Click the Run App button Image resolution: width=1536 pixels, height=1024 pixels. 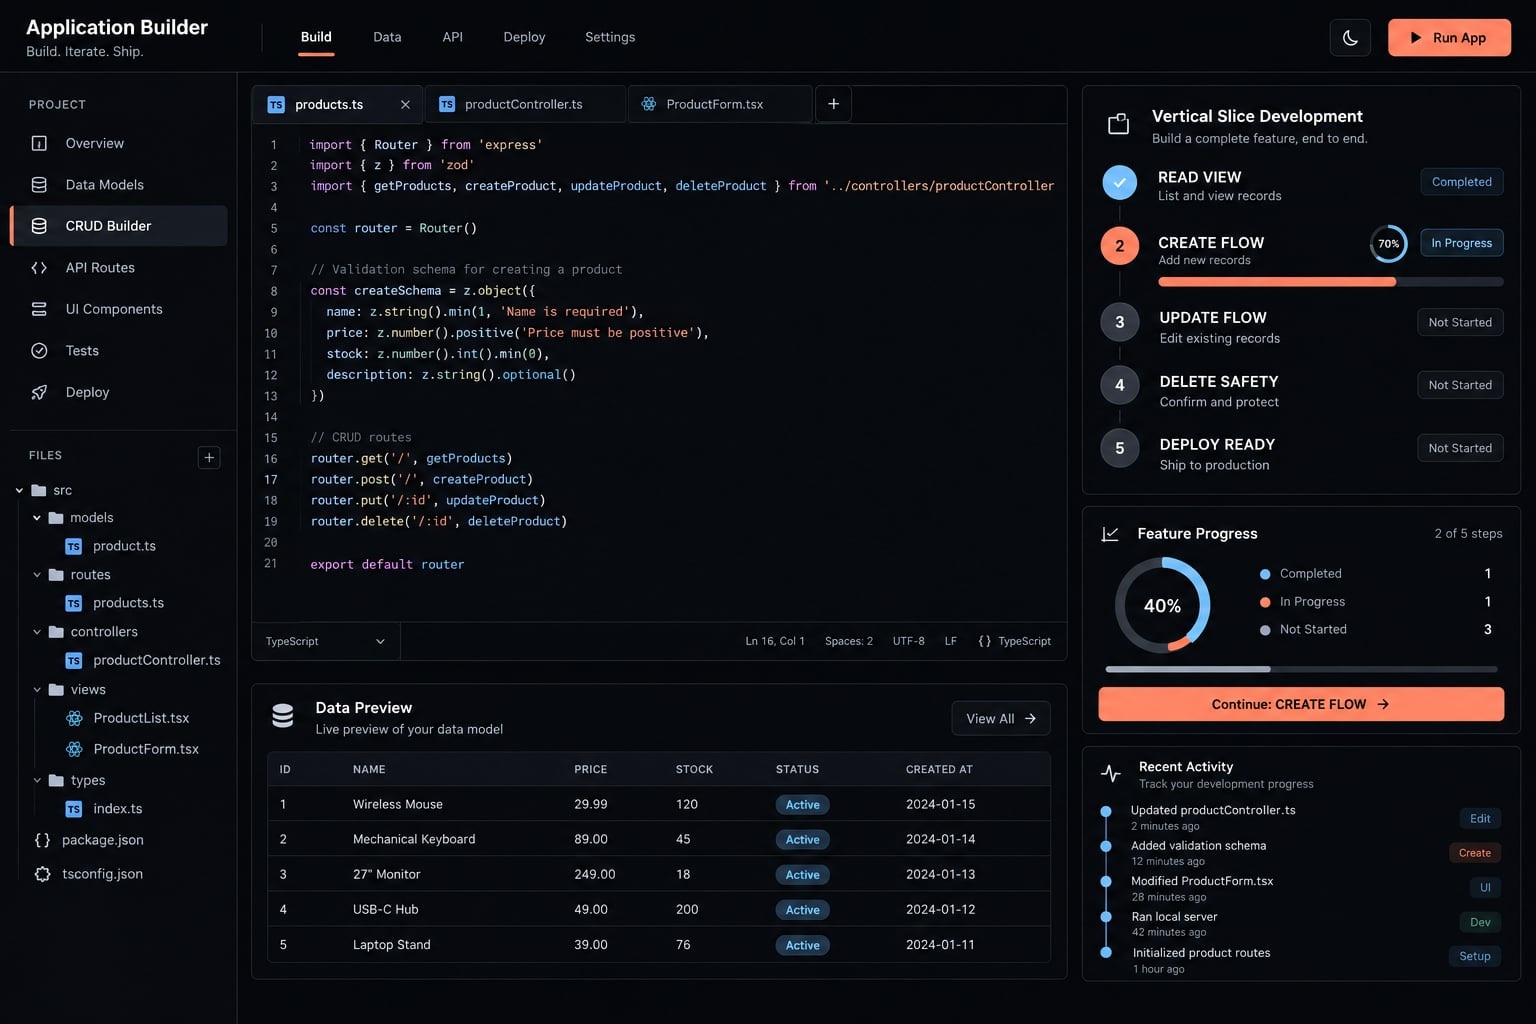1449,38
